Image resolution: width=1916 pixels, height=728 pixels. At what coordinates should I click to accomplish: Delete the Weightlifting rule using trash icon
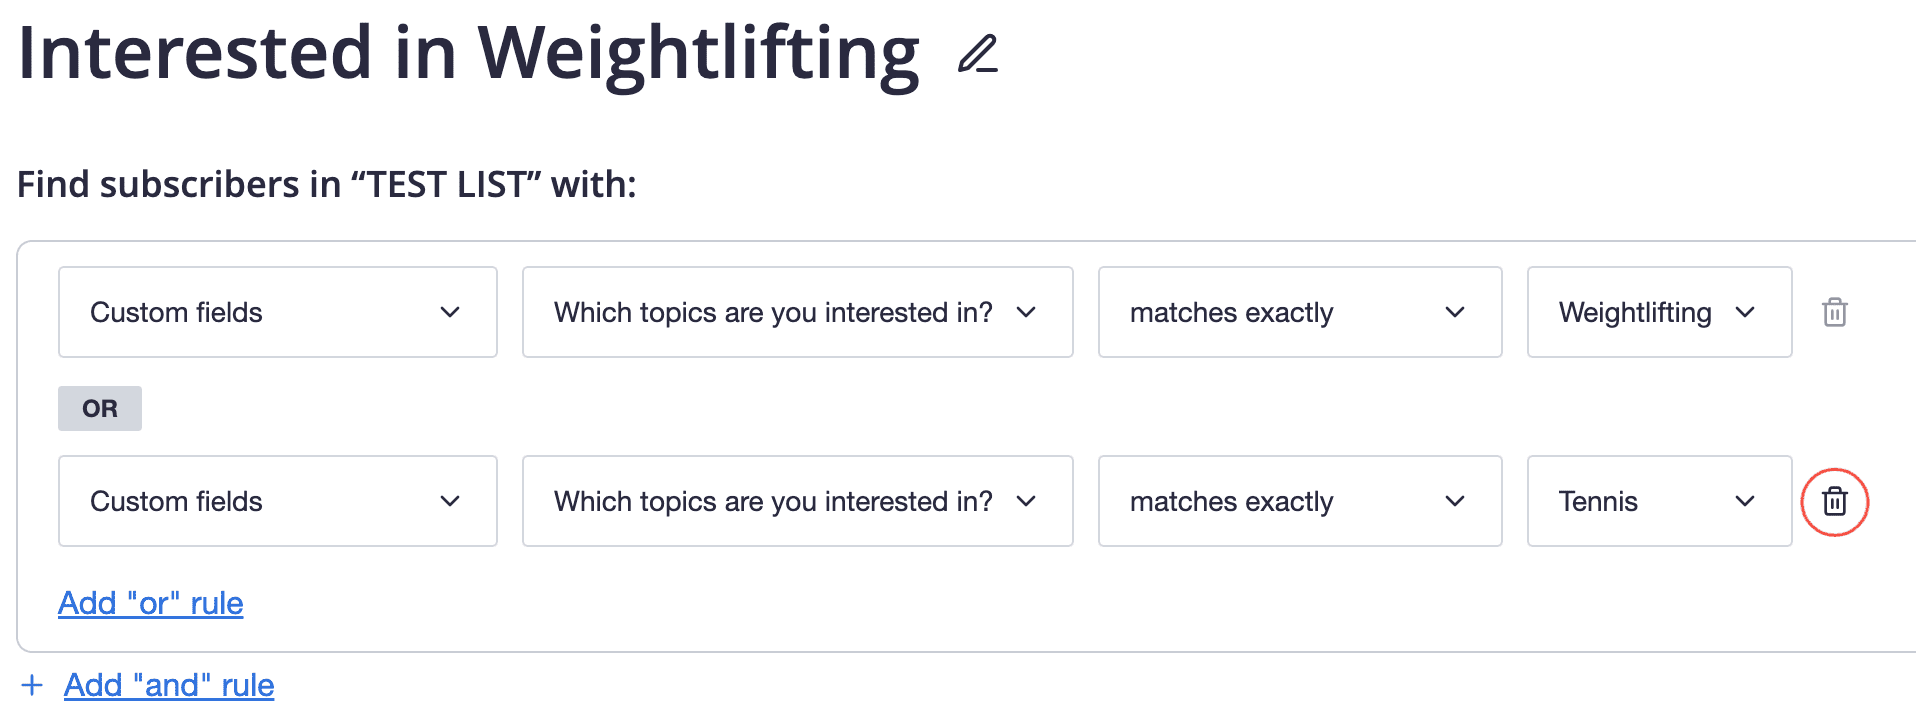(x=1835, y=312)
